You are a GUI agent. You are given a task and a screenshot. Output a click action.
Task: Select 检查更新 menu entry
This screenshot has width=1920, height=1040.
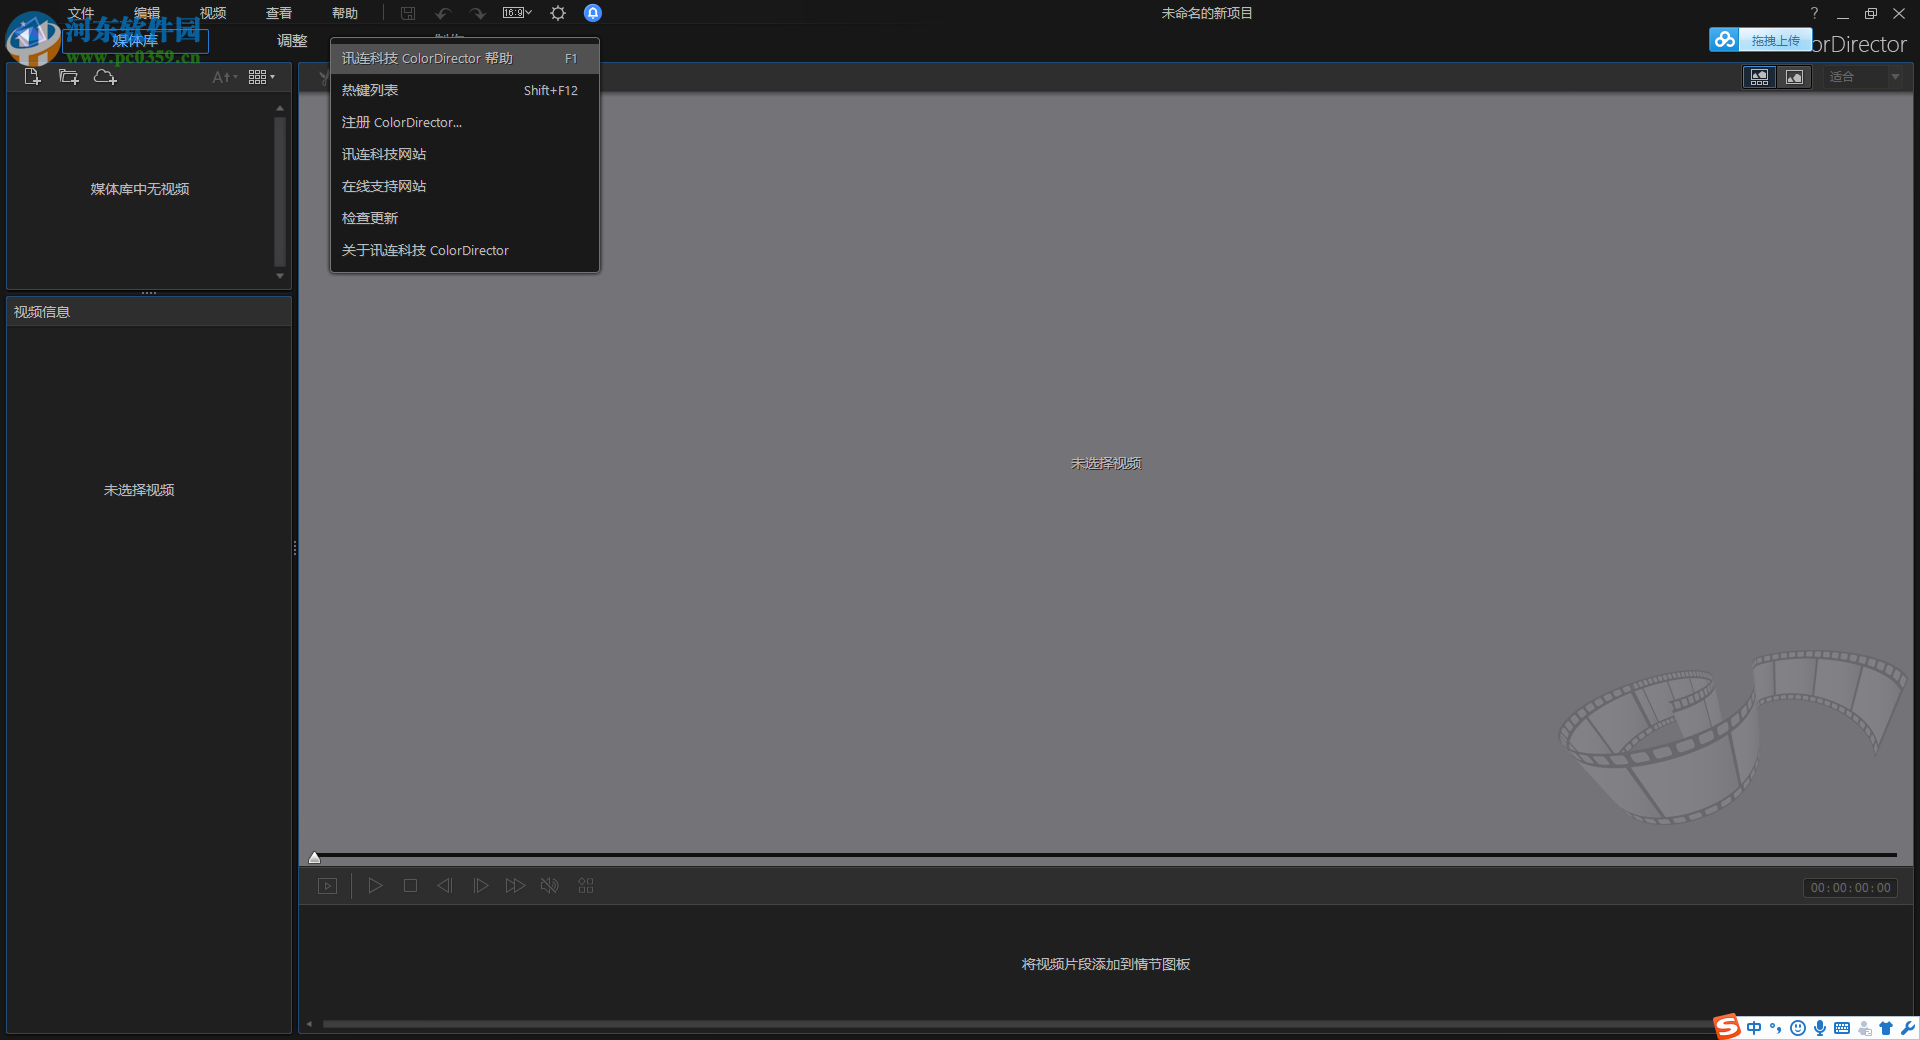click(465, 218)
